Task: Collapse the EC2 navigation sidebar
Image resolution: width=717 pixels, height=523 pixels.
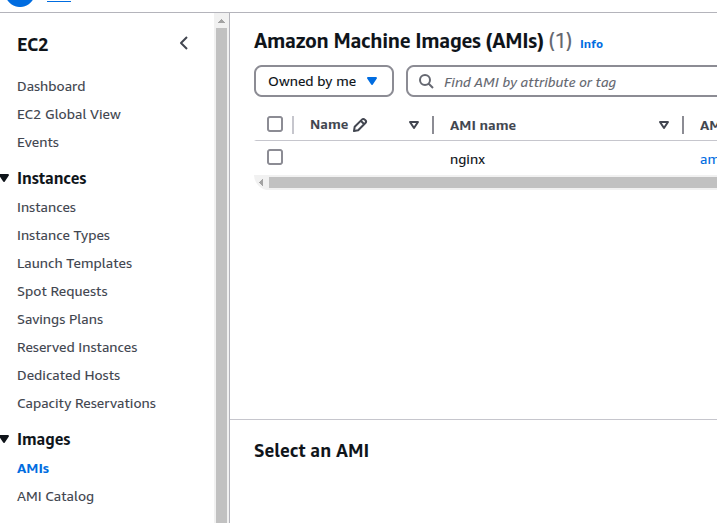Action: click(184, 43)
